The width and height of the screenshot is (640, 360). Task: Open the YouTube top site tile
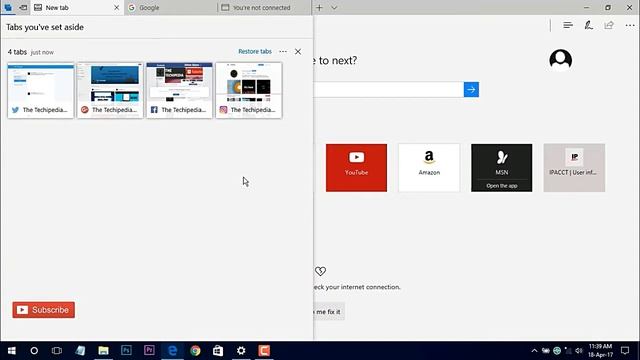(x=356, y=167)
